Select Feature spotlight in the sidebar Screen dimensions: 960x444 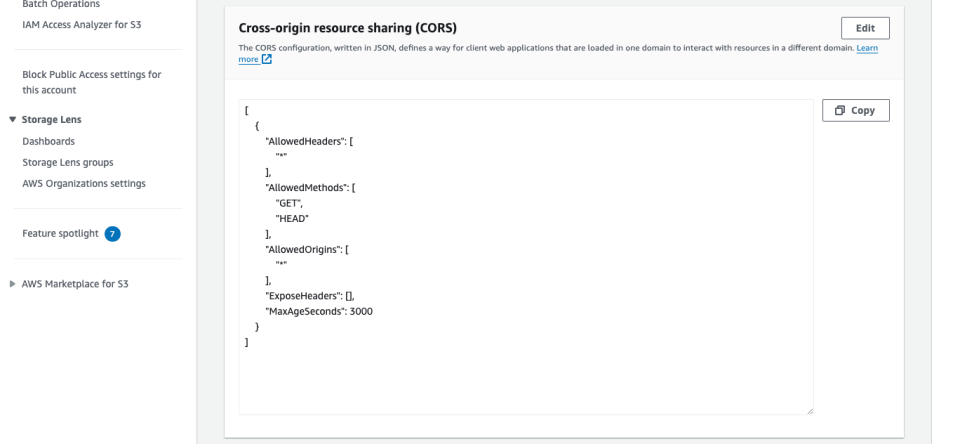(x=60, y=234)
